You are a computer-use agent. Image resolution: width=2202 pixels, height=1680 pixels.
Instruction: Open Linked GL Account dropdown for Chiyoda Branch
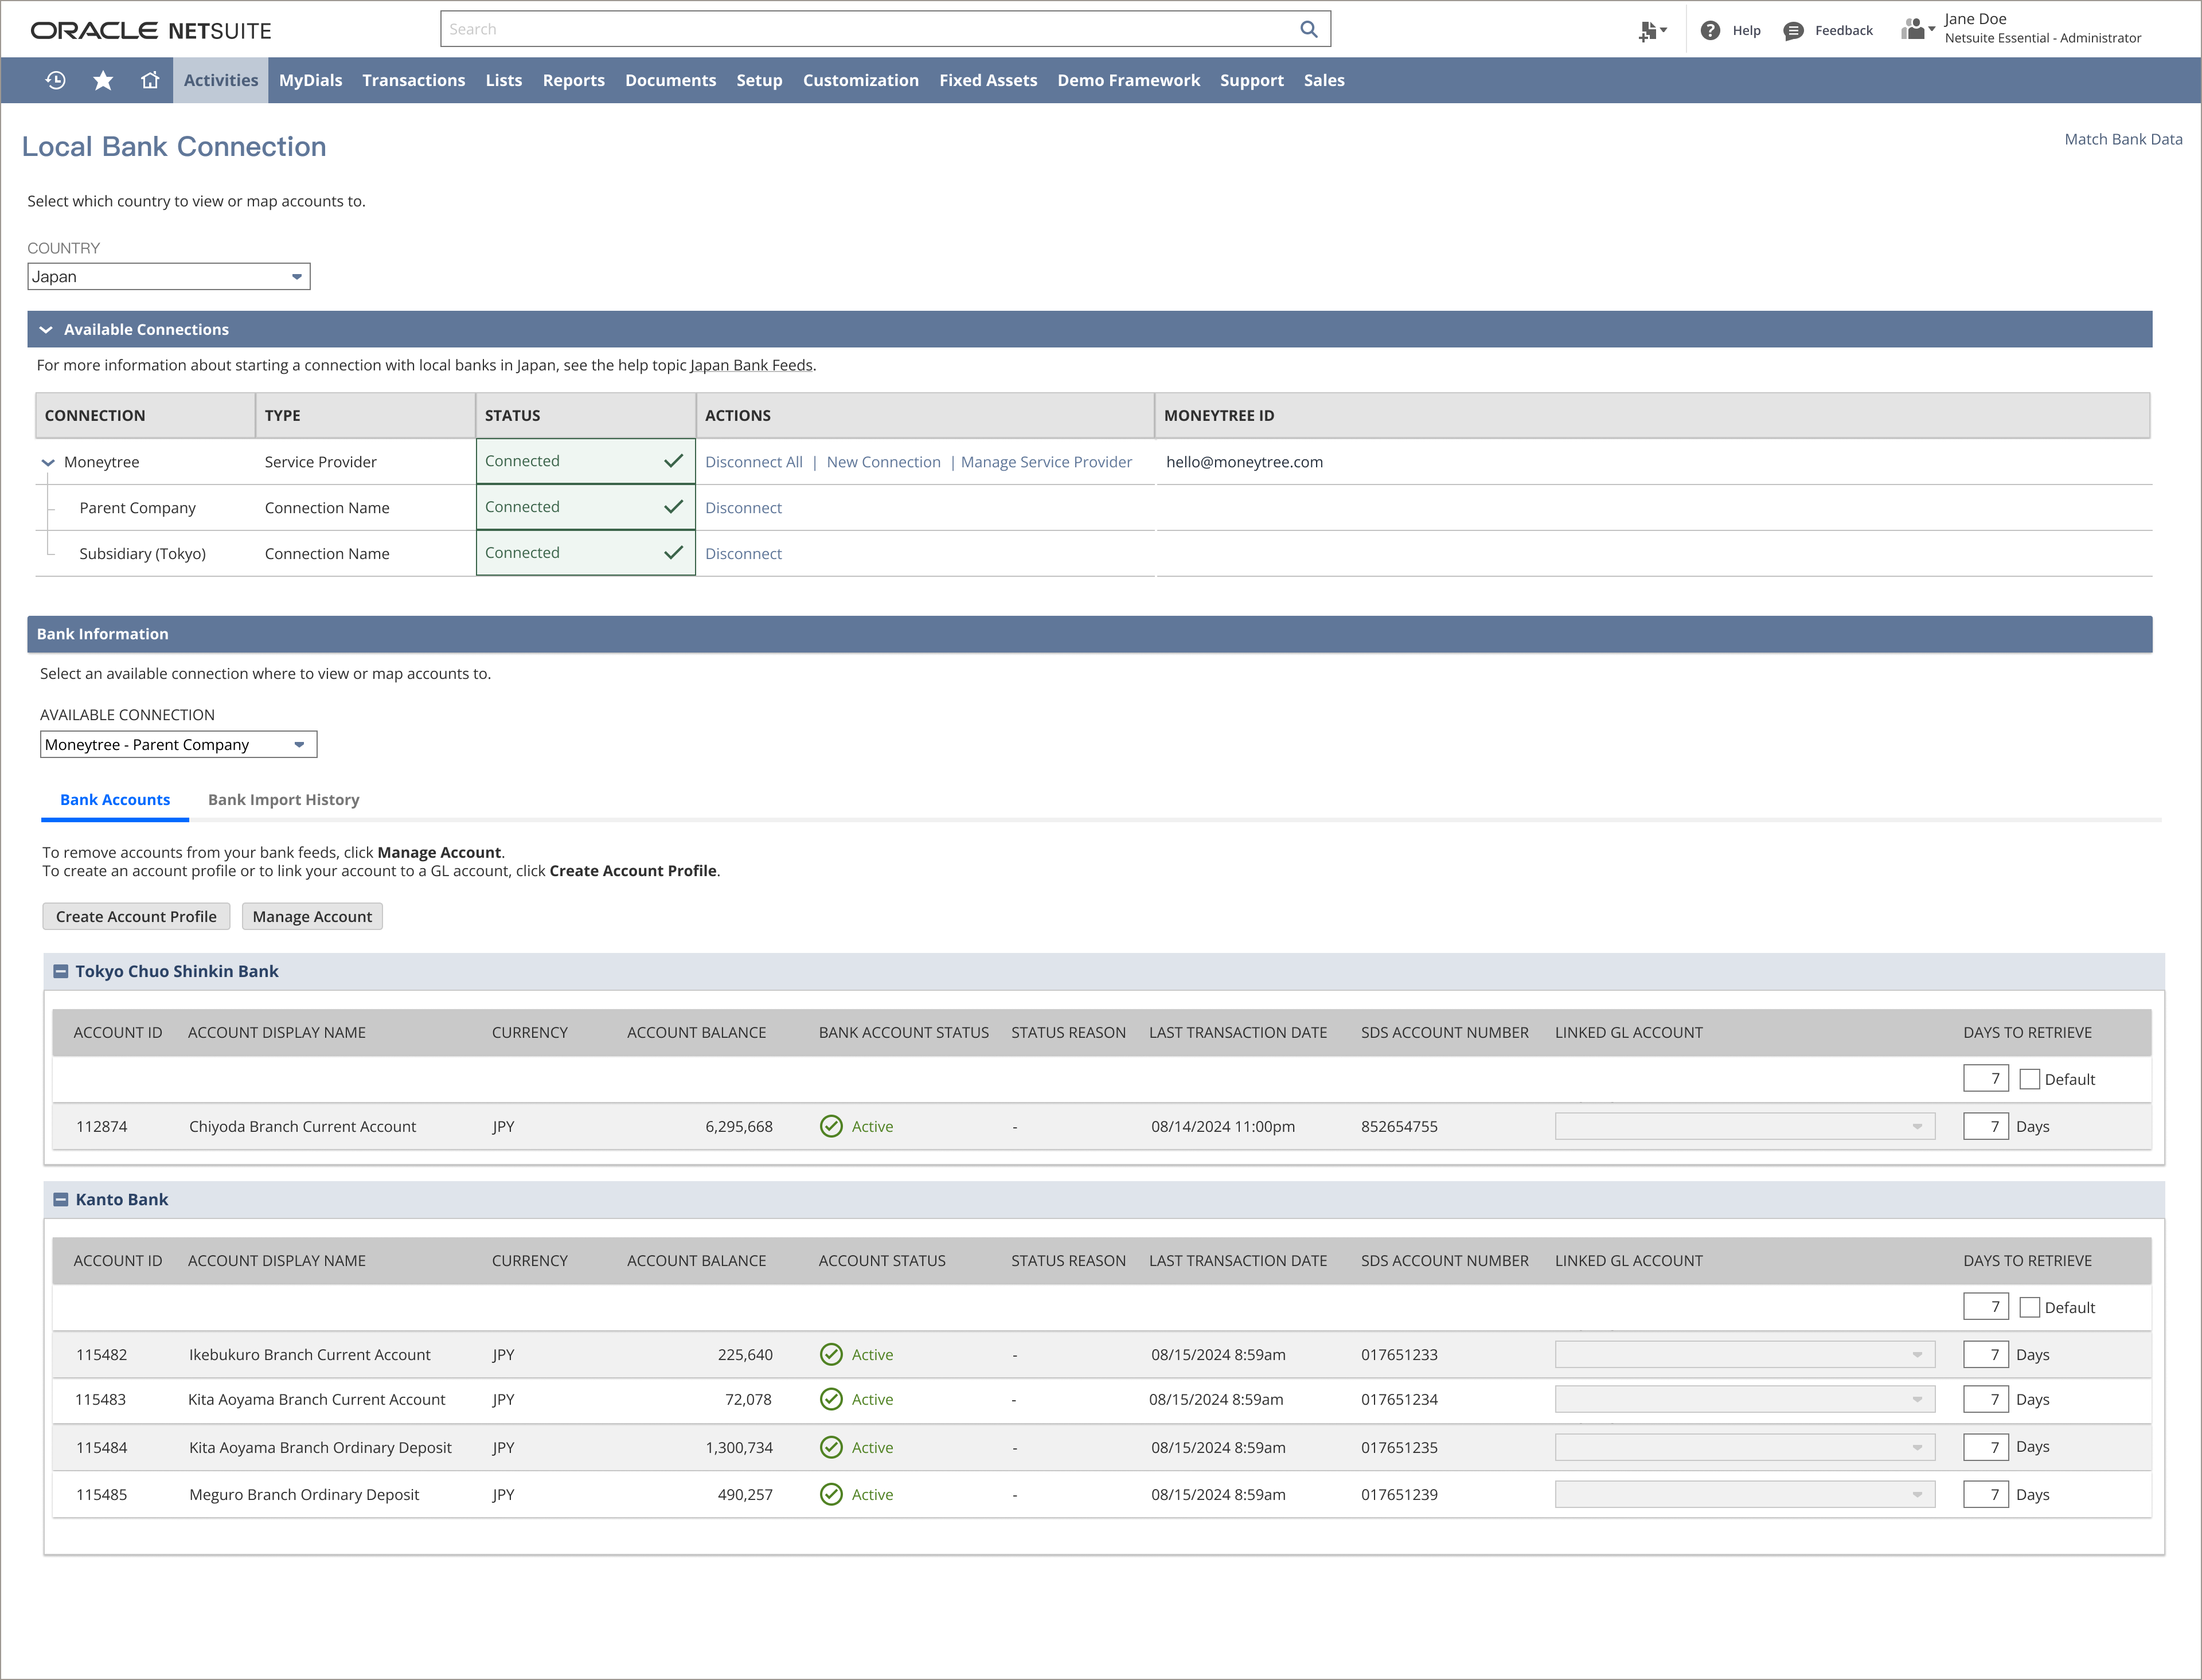point(1745,1126)
